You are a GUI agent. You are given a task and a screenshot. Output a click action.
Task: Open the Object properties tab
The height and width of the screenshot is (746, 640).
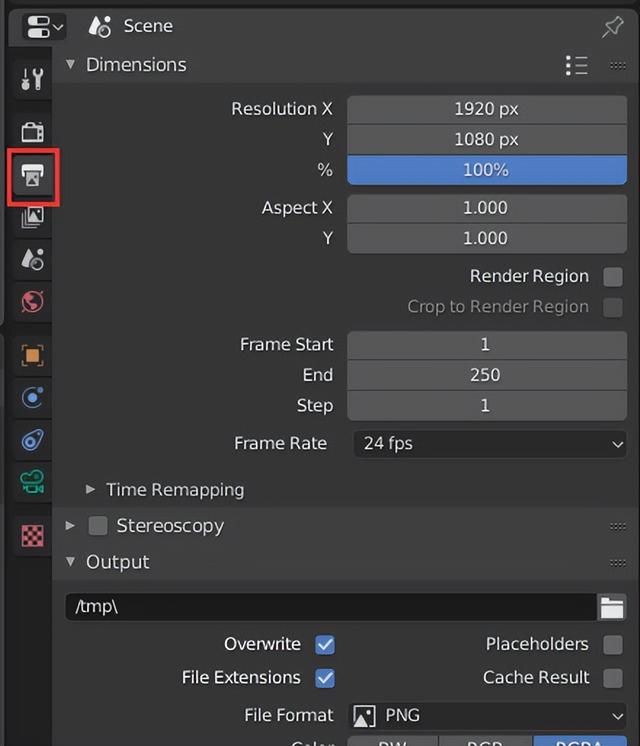(x=32, y=355)
